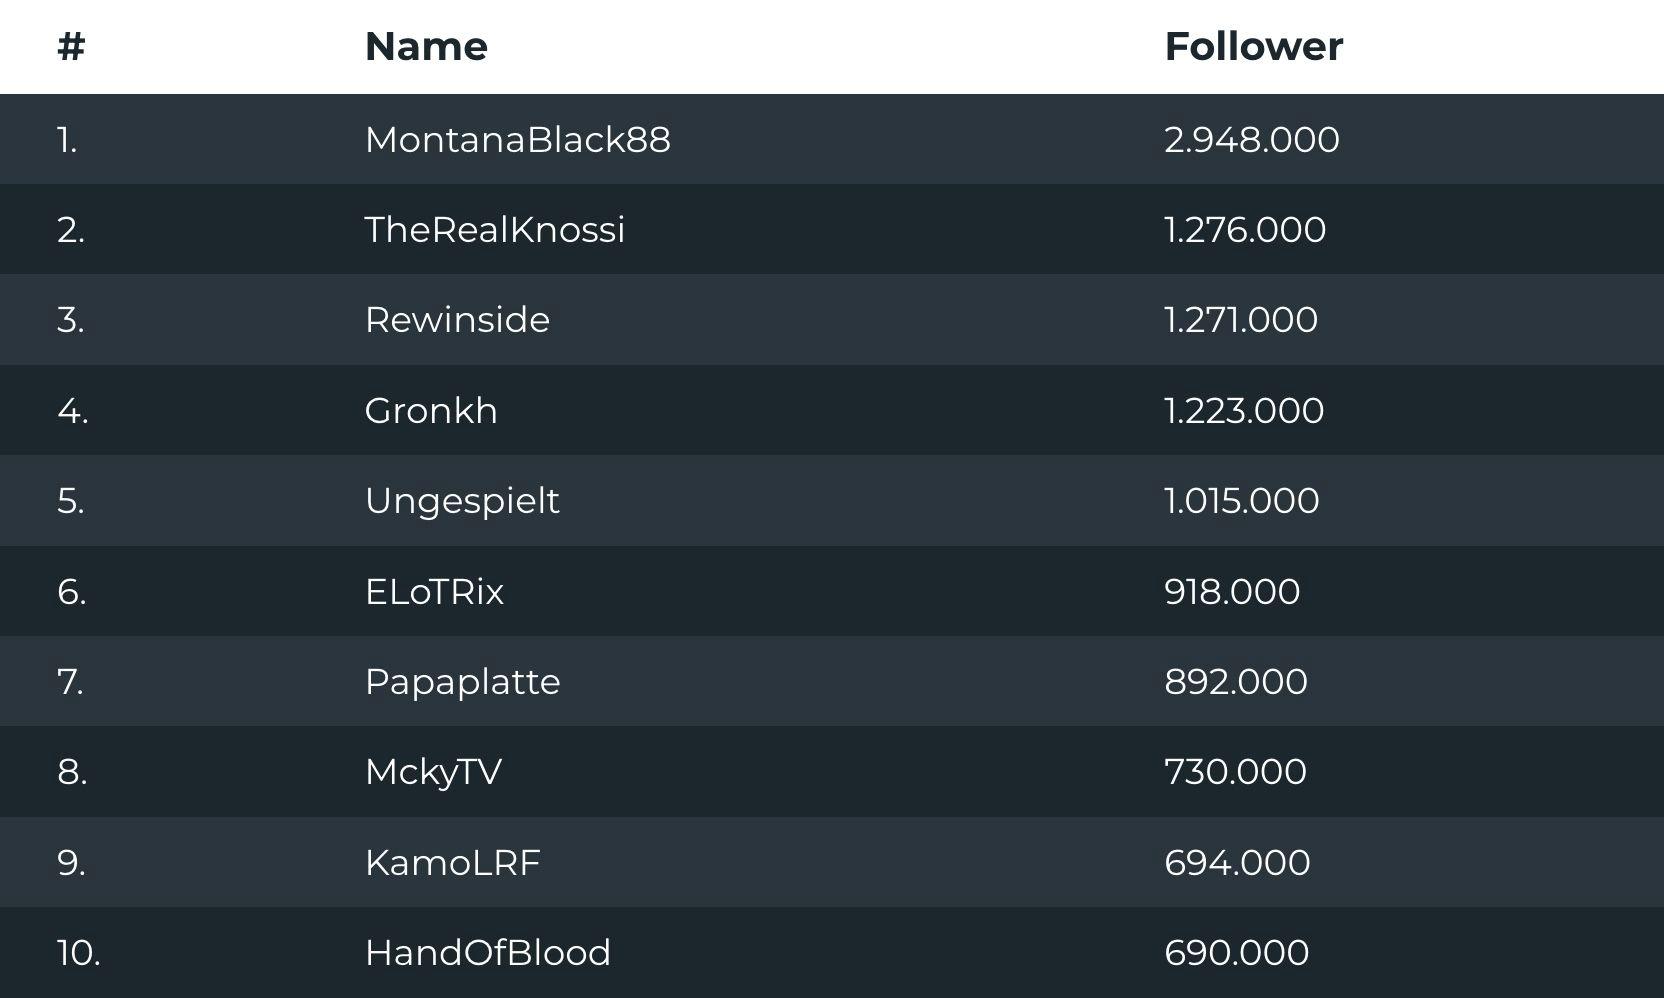The height and width of the screenshot is (998, 1664).
Task: Click the 918.000 follower count
Action: click(x=1232, y=592)
